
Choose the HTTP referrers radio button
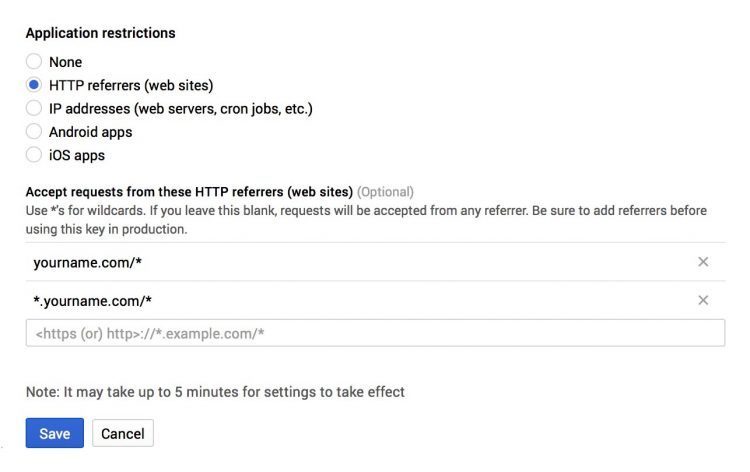(x=34, y=85)
